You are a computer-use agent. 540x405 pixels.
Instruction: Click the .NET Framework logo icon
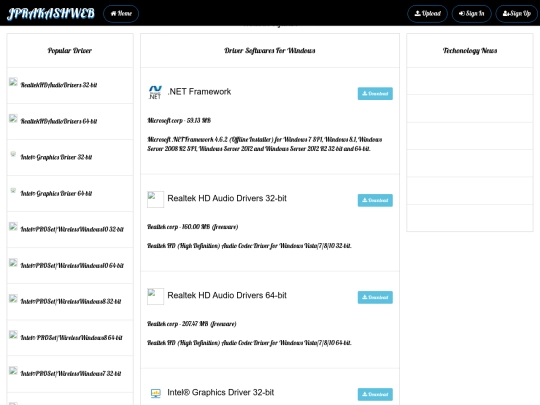coord(155,92)
